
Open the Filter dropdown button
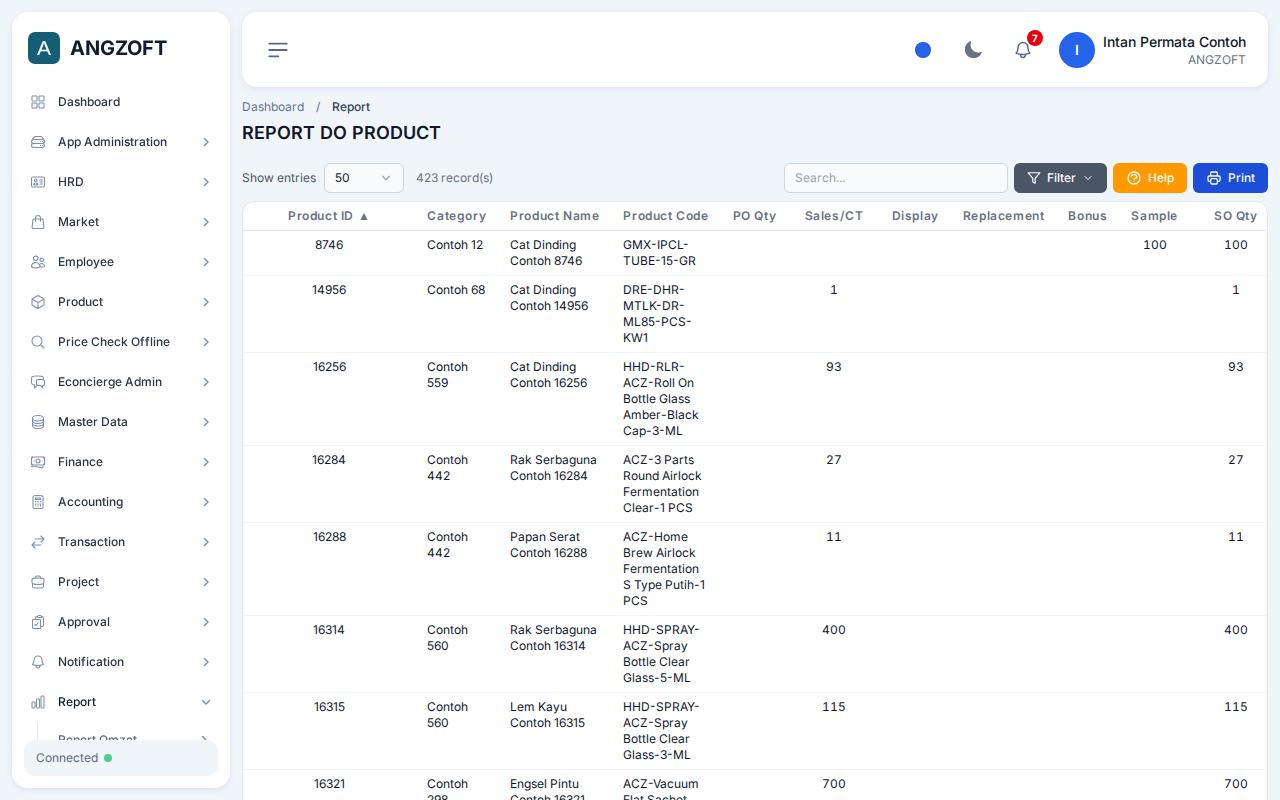click(1060, 178)
